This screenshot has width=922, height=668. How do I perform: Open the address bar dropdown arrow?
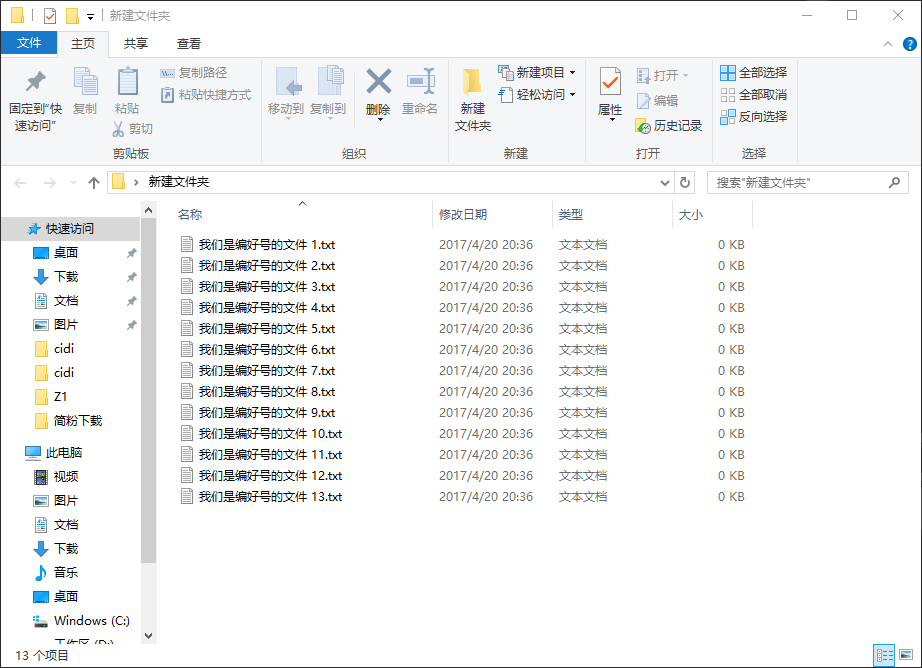click(x=664, y=182)
